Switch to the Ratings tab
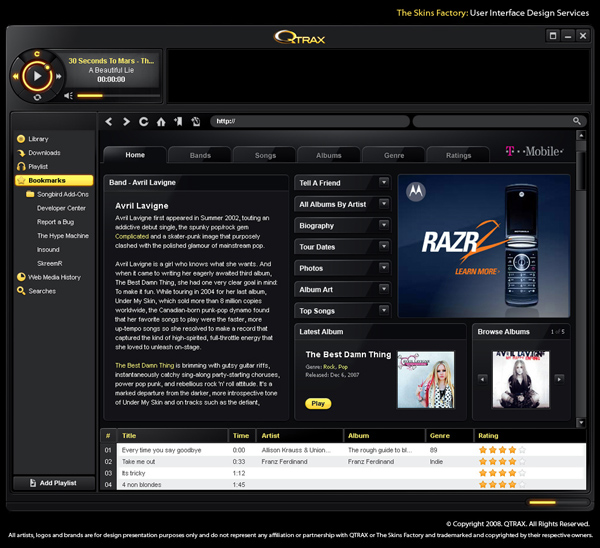The height and width of the screenshot is (548, 600). (458, 155)
